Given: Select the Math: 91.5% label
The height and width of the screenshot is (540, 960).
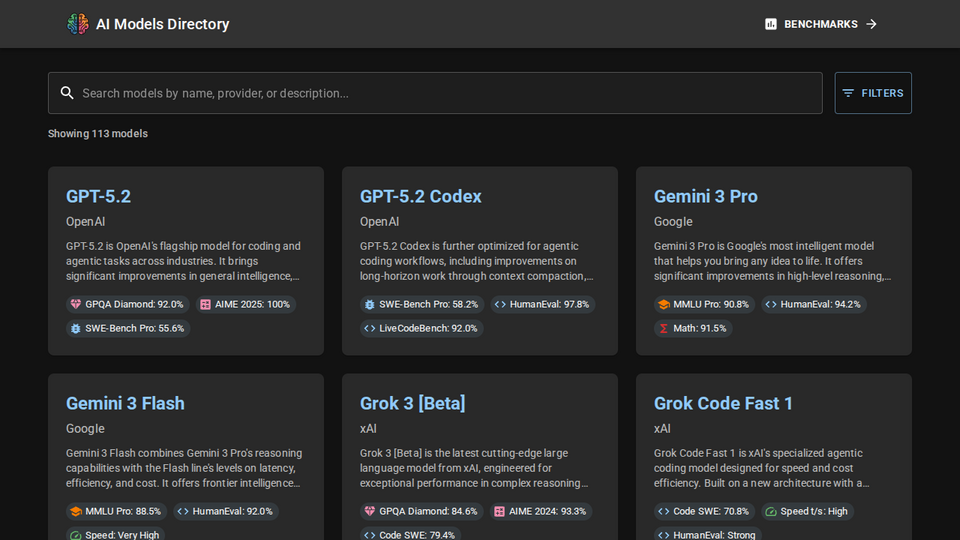Looking at the screenshot, I should pos(700,328).
